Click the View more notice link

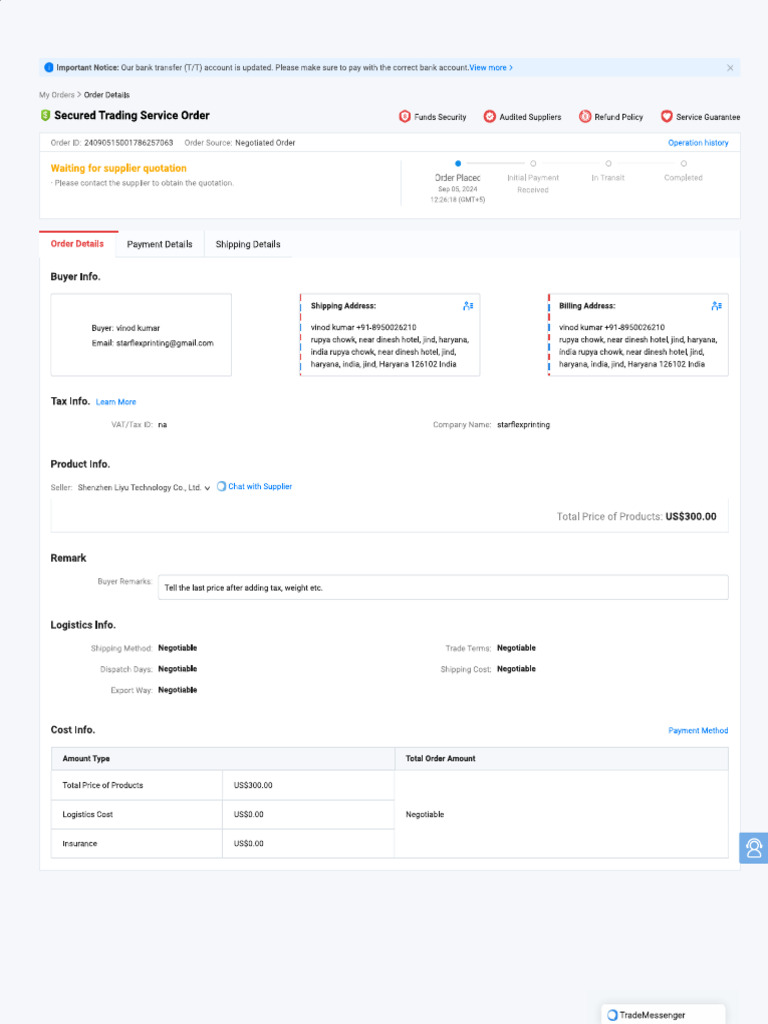pos(491,68)
